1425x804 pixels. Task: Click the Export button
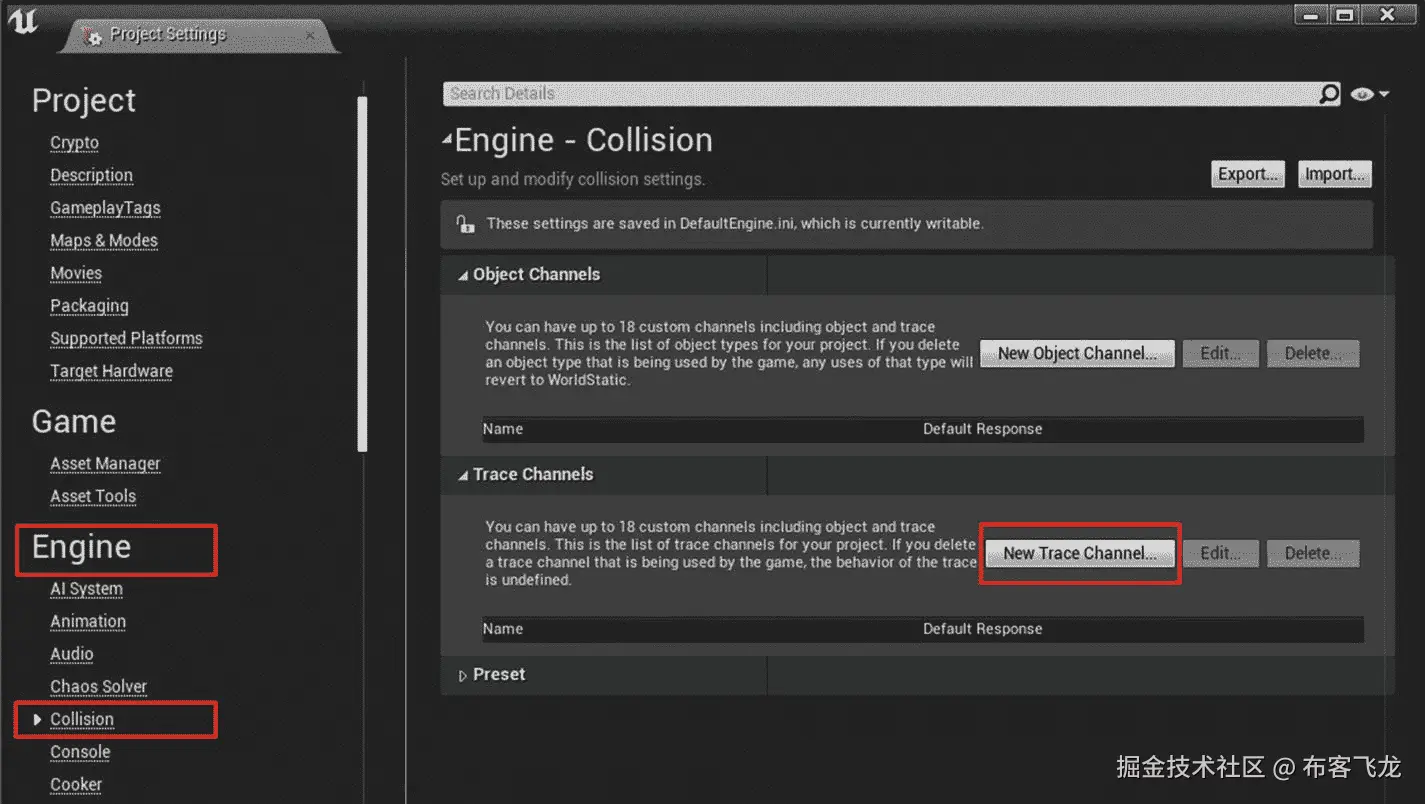coord(1247,174)
